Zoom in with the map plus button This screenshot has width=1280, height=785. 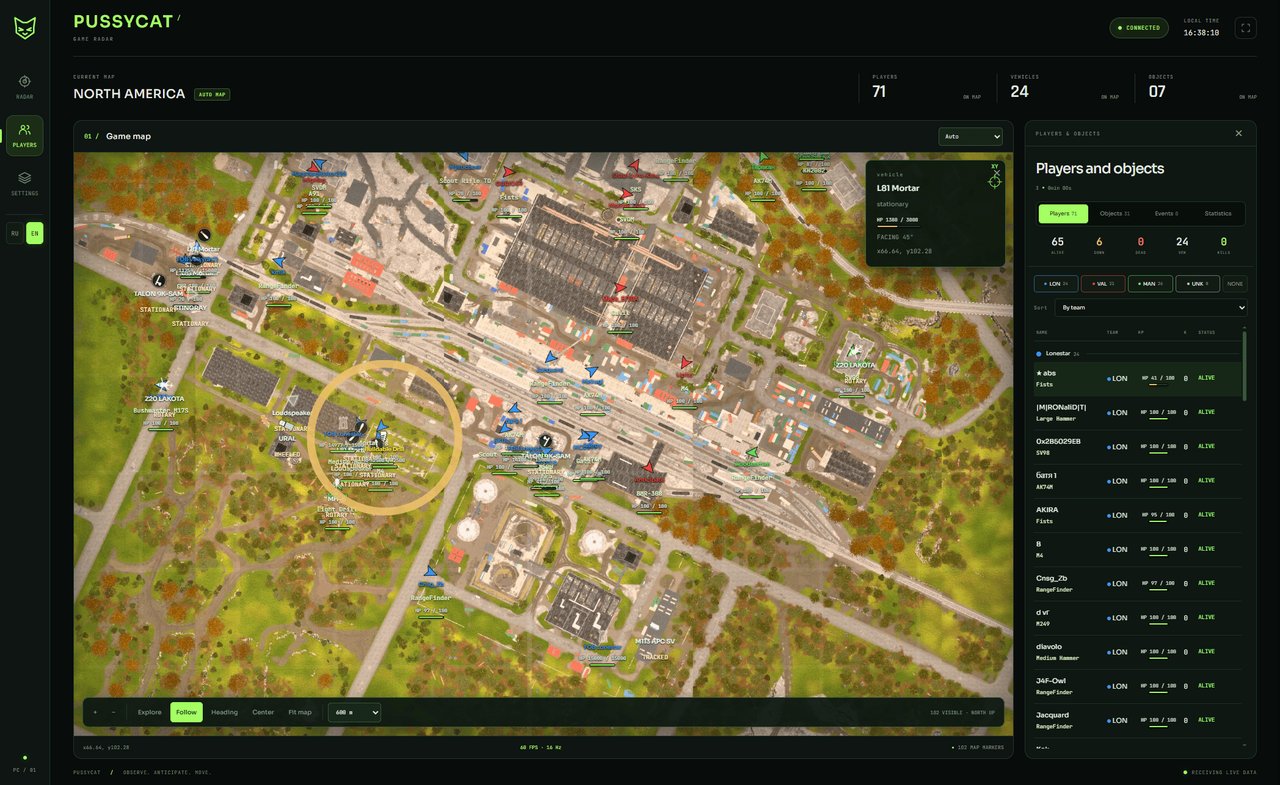(x=96, y=712)
